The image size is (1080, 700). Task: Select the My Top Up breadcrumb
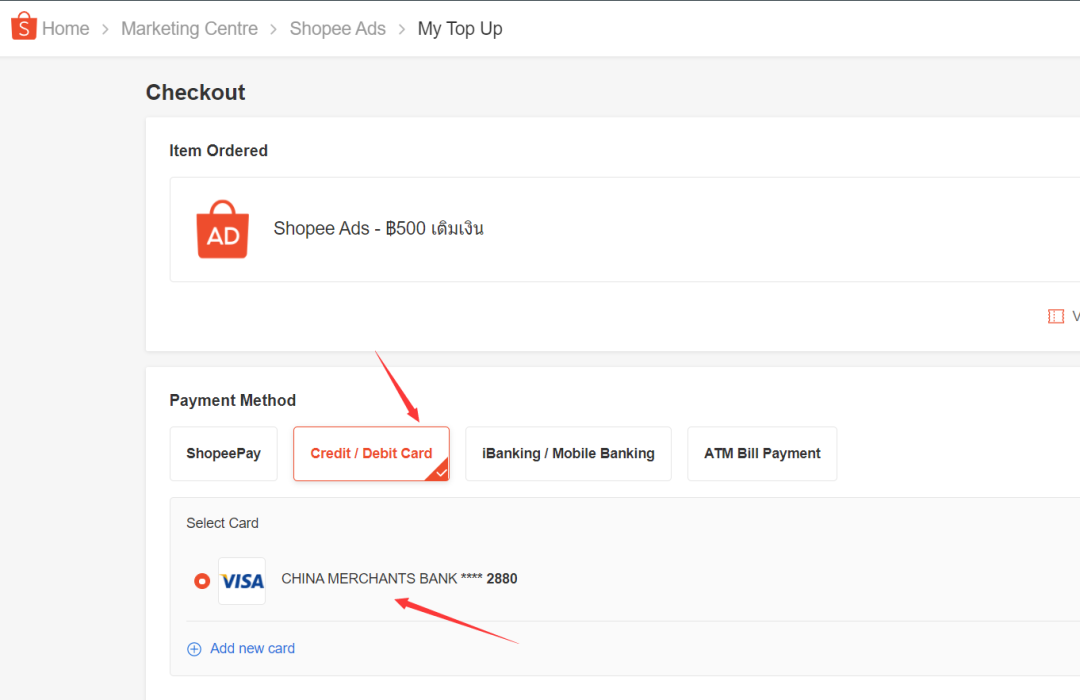[460, 29]
